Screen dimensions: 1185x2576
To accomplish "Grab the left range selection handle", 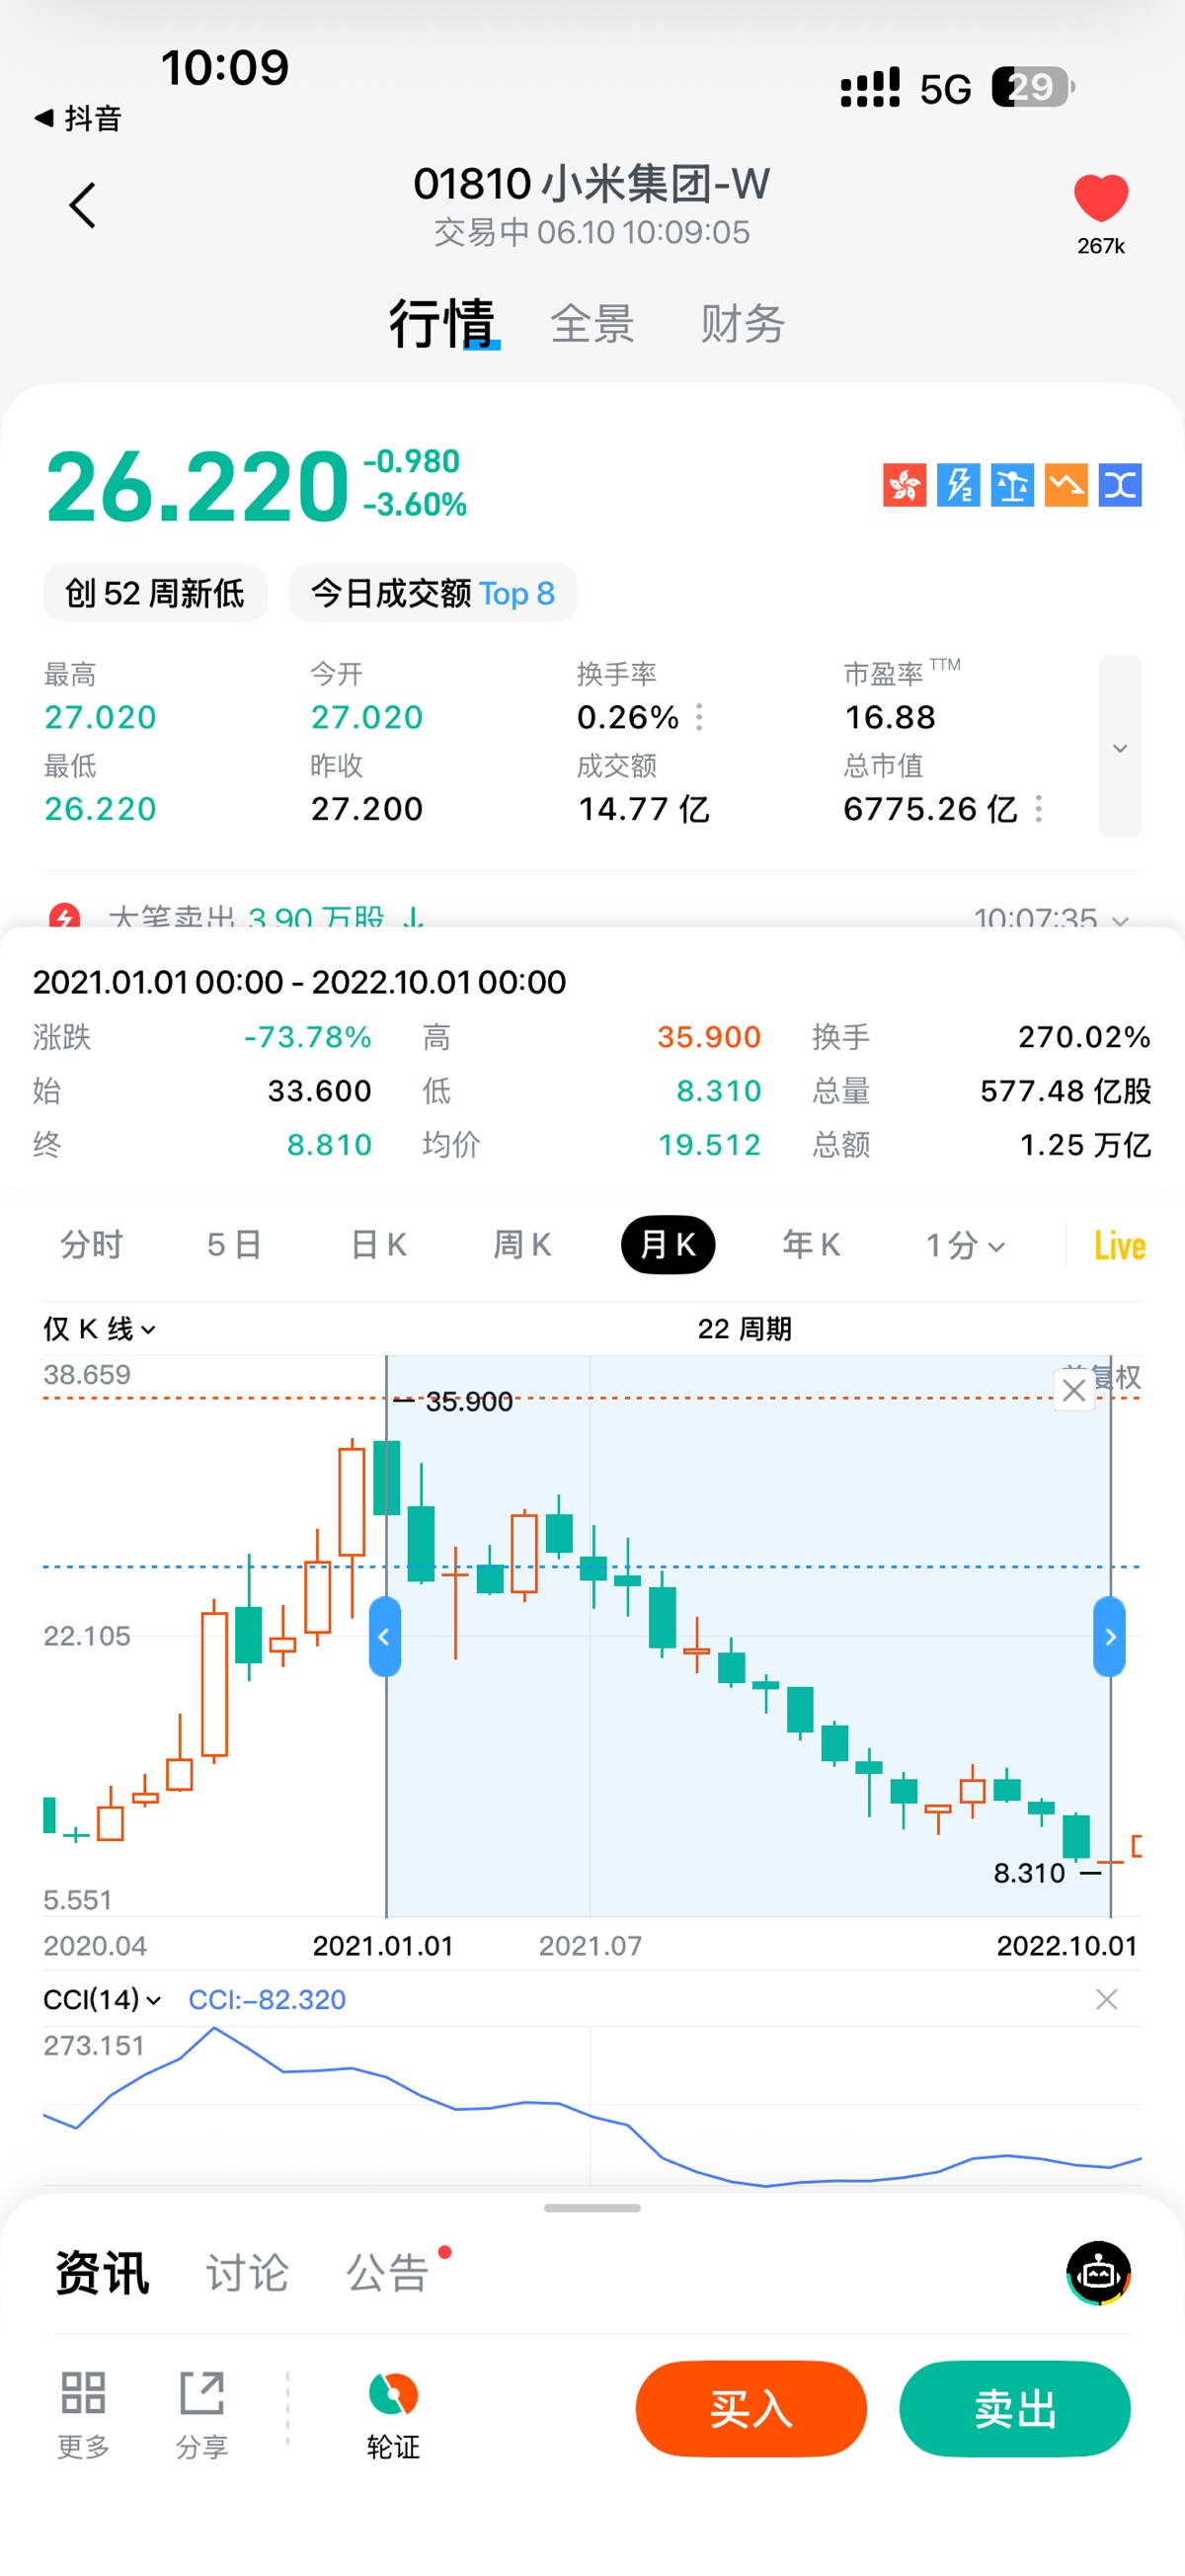I will click(385, 1636).
